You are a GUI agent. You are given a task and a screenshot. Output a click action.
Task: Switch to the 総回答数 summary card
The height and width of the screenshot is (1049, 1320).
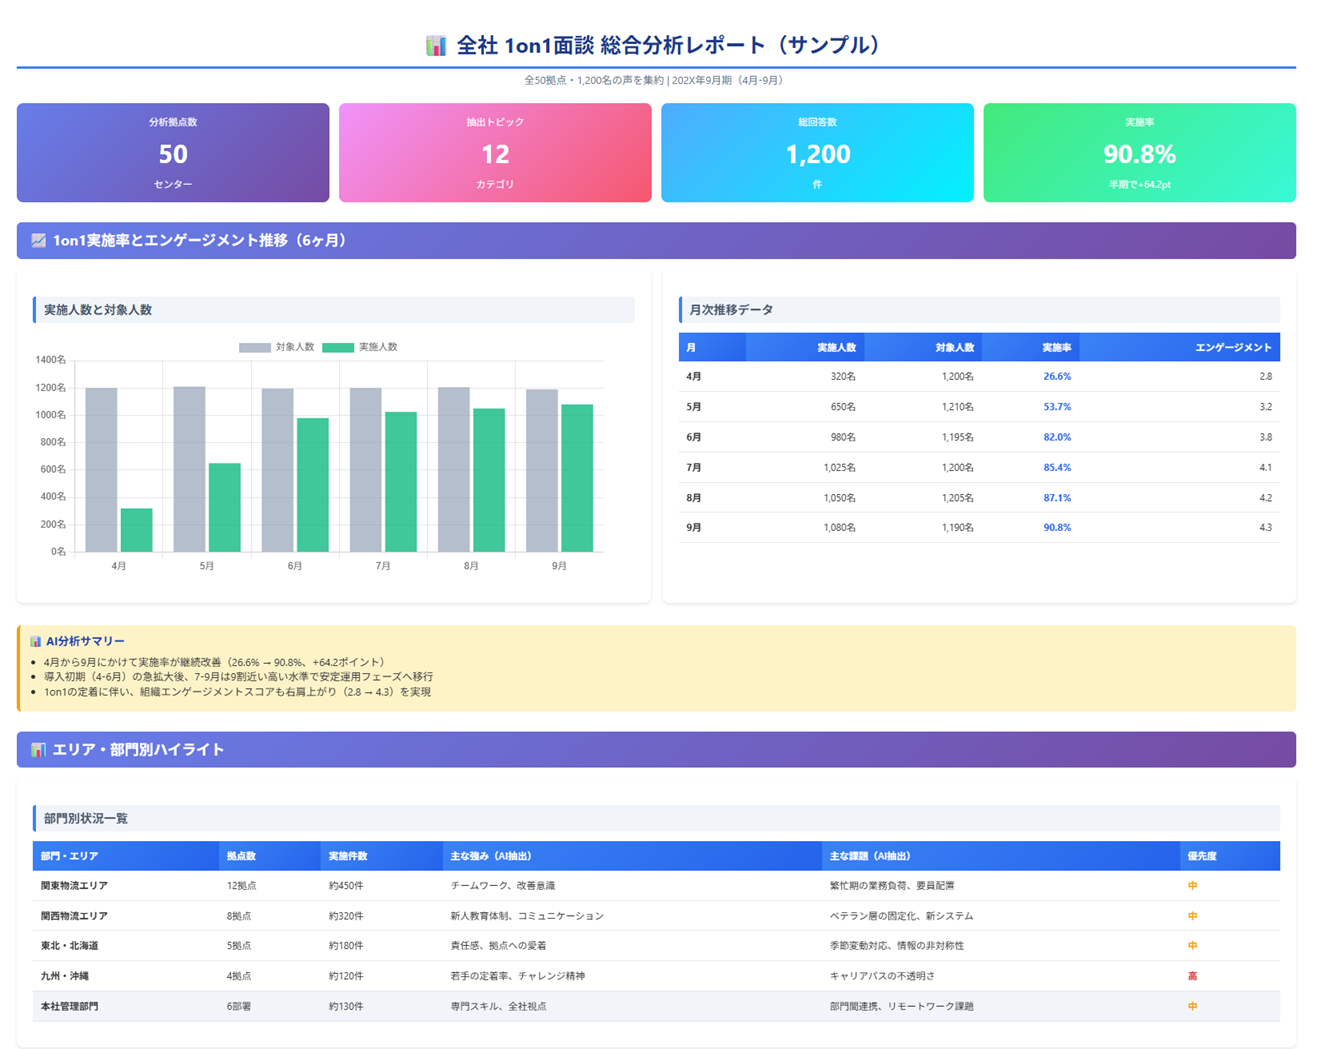coord(818,152)
